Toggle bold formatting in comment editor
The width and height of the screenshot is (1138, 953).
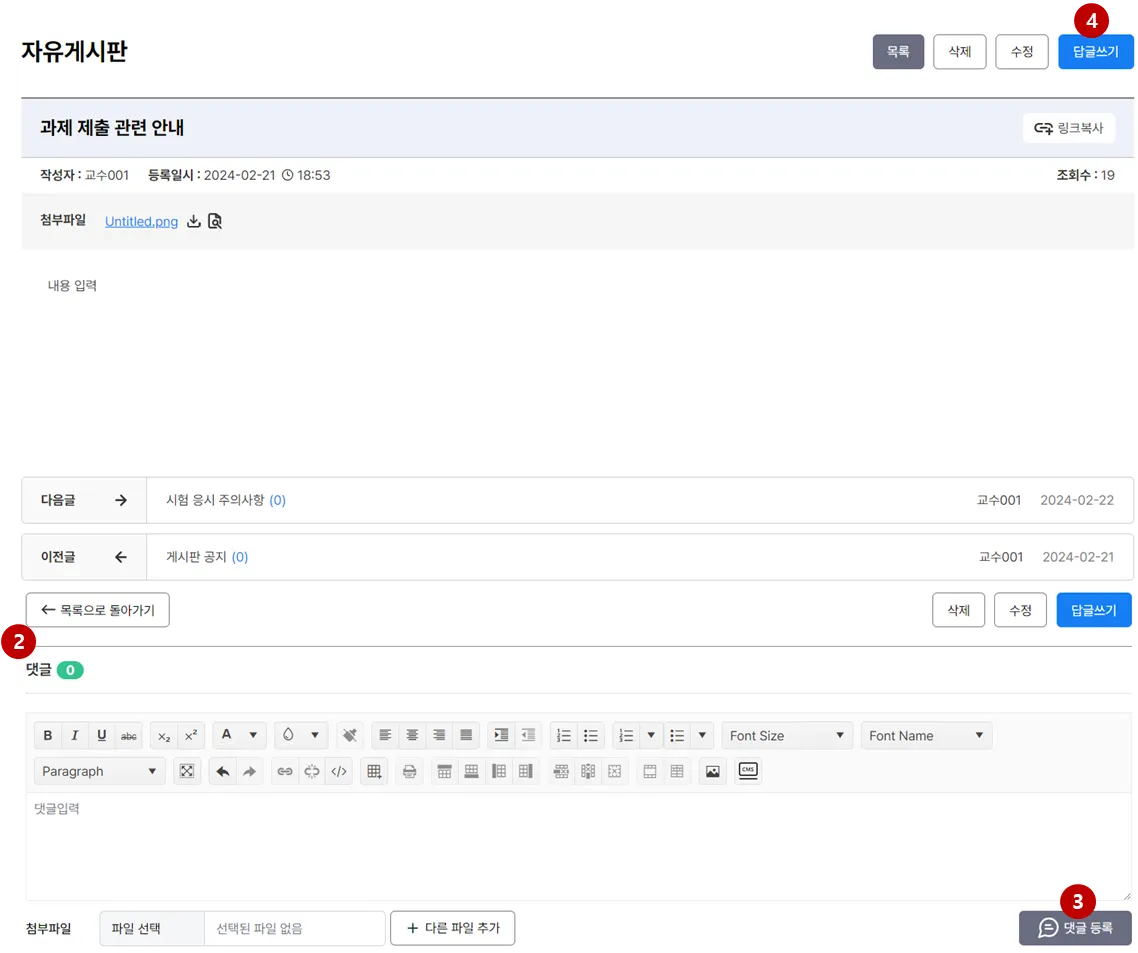tap(48, 735)
